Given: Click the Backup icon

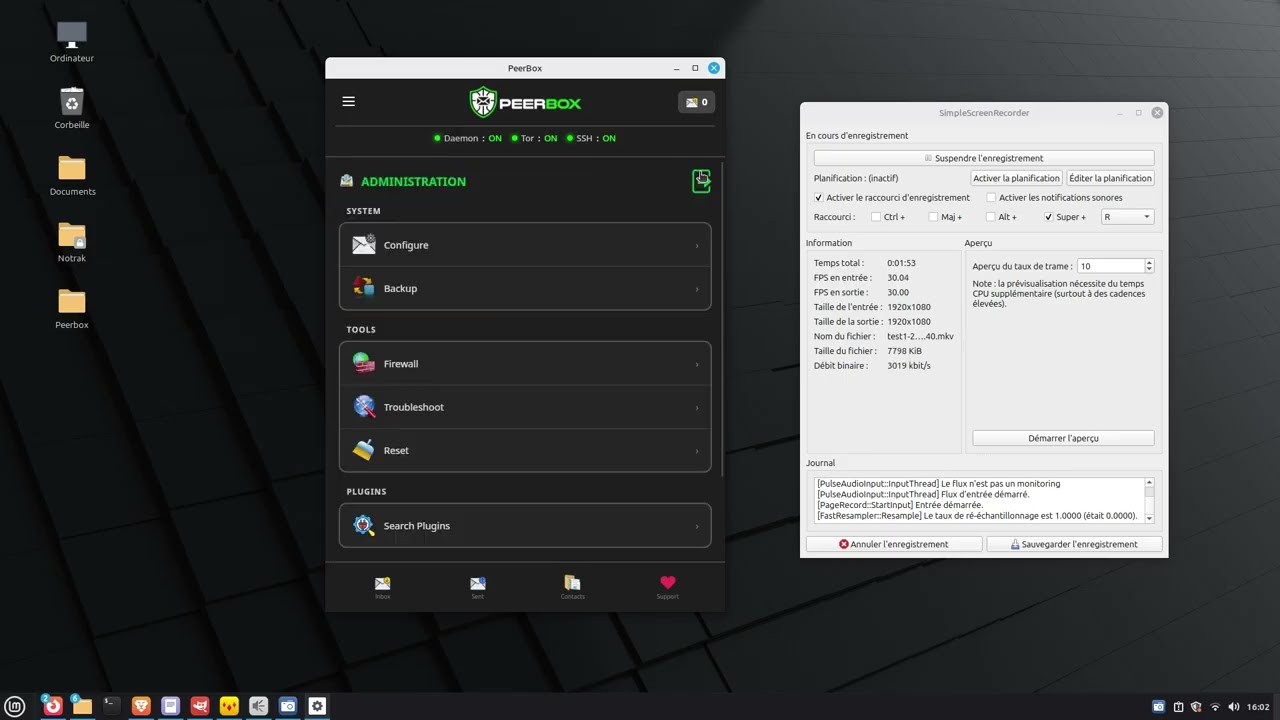Looking at the screenshot, I should pyautogui.click(x=363, y=288).
